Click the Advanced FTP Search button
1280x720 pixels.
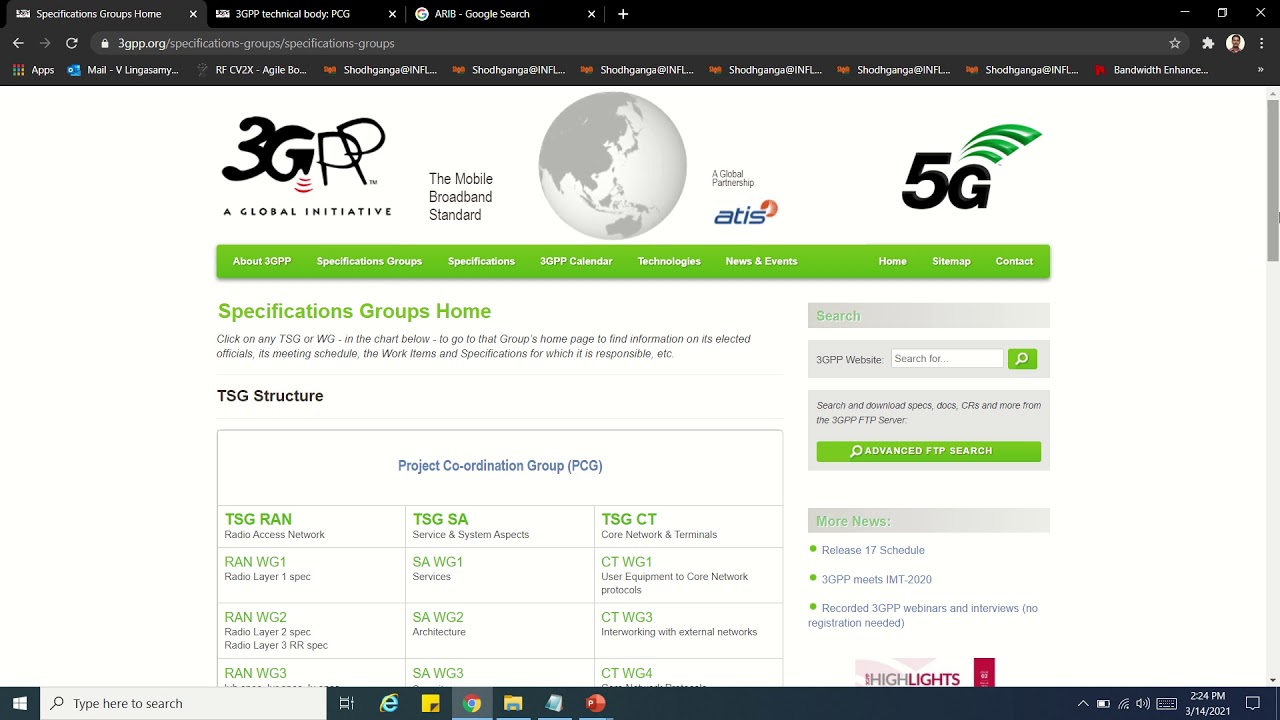click(928, 451)
